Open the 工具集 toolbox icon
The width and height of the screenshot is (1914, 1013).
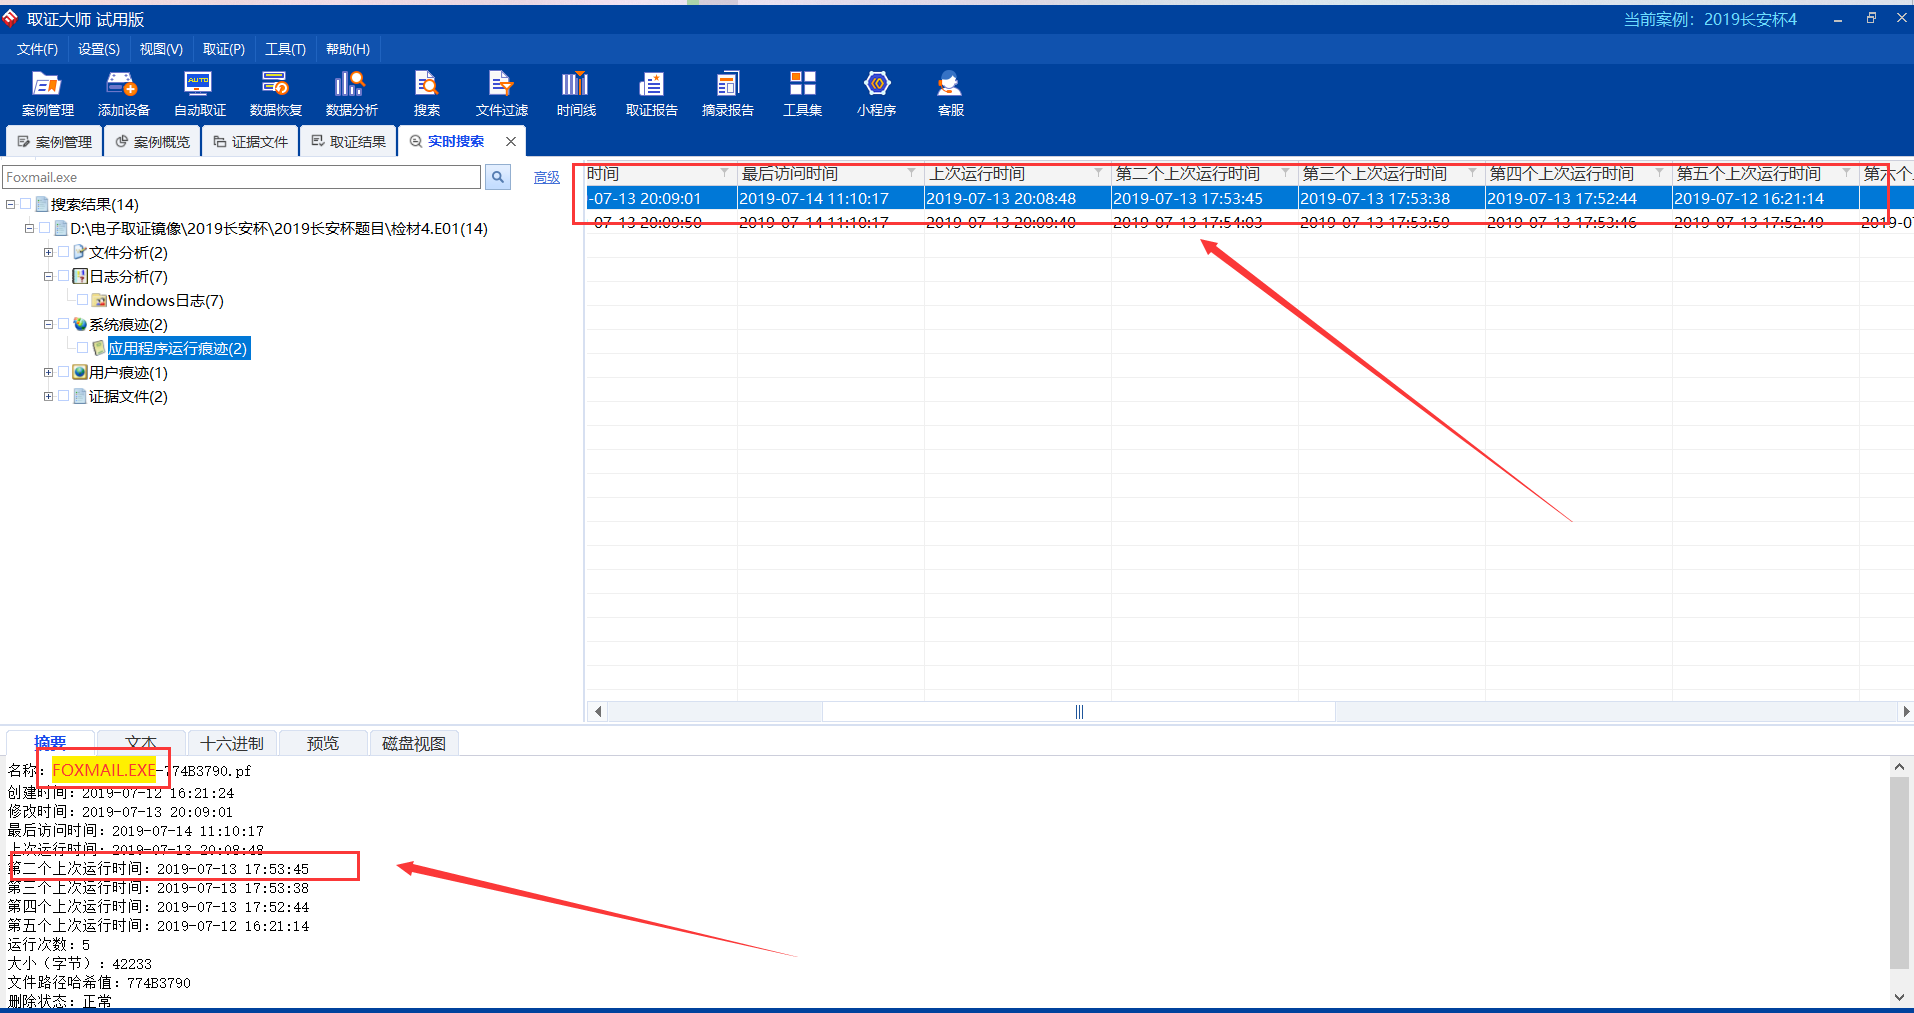(802, 94)
